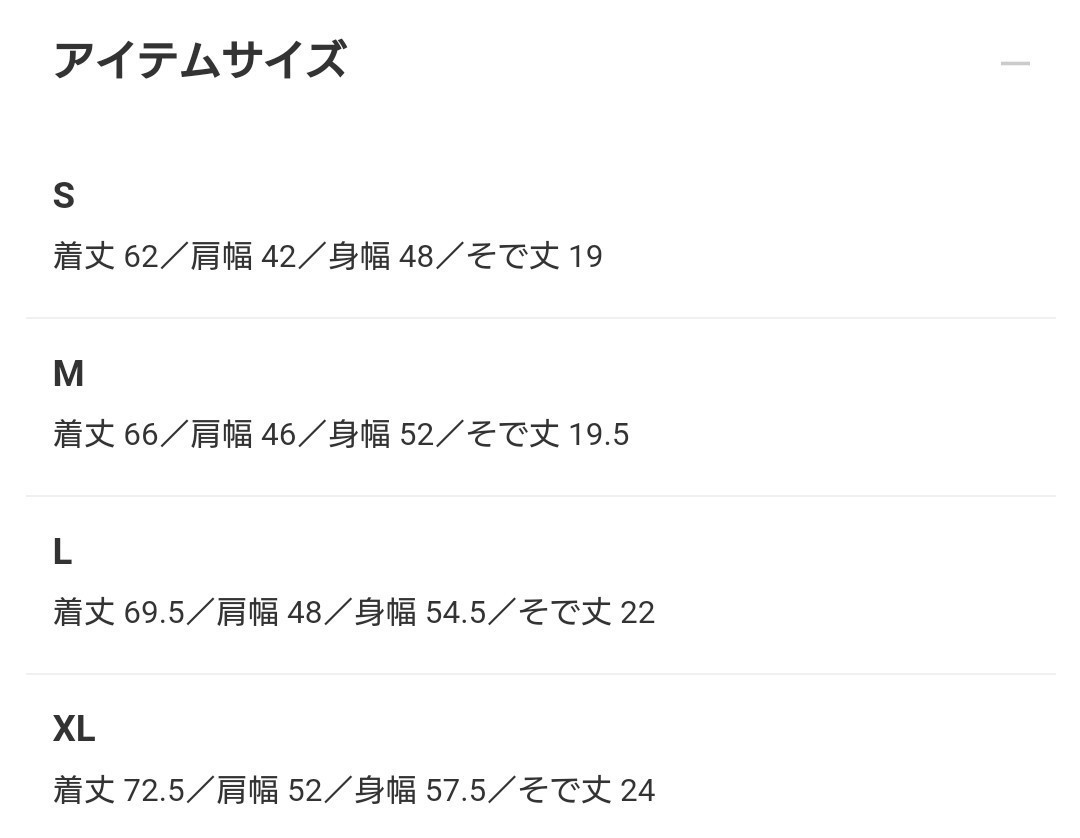
Task: Click 着丈 69.5 in the L row
Action: tap(119, 613)
